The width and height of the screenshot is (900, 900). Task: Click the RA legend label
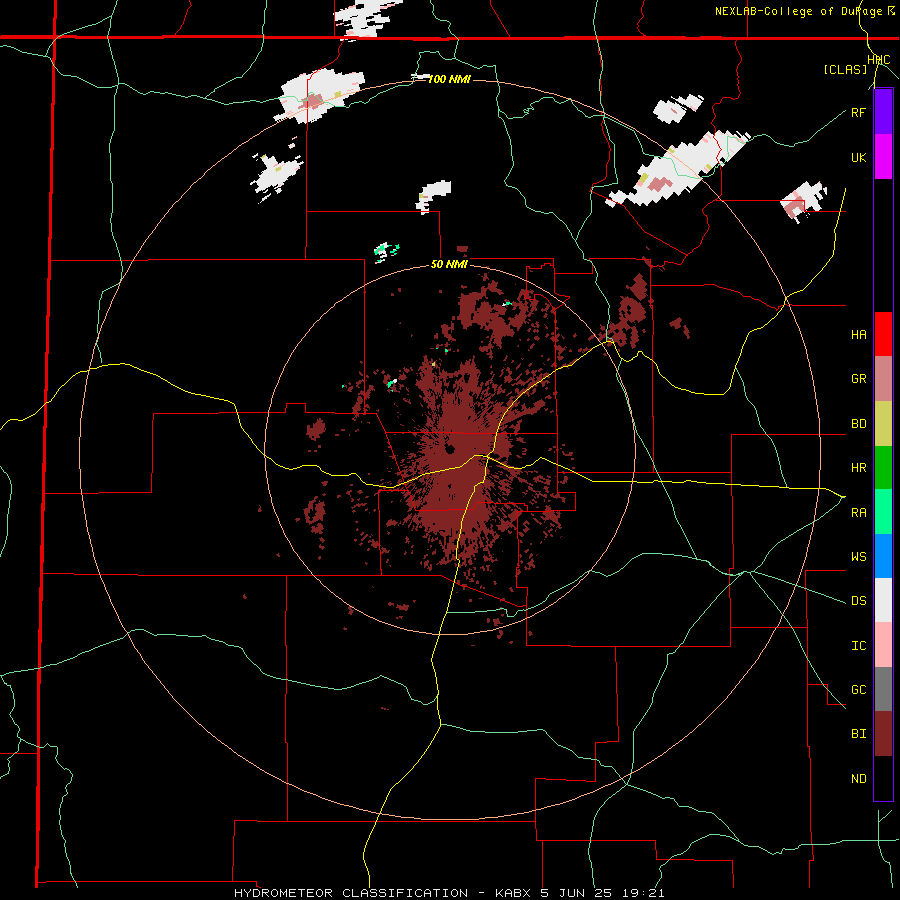[x=858, y=513]
